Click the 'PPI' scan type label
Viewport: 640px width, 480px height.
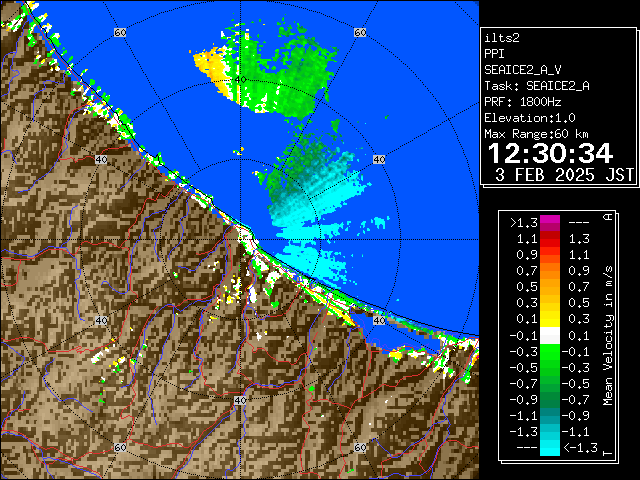click(494, 54)
